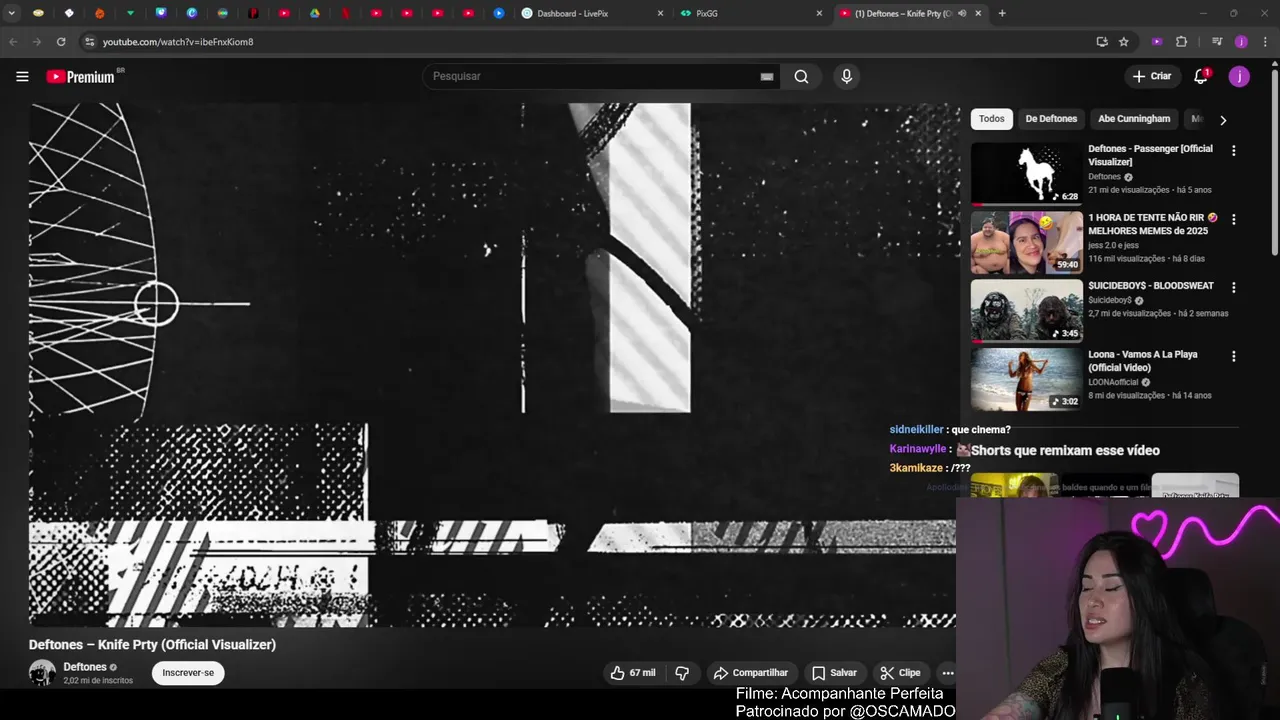The width and height of the screenshot is (1280, 720).
Task: Mute the Deftones tab via speaker icon
Action: click(x=962, y=13)
